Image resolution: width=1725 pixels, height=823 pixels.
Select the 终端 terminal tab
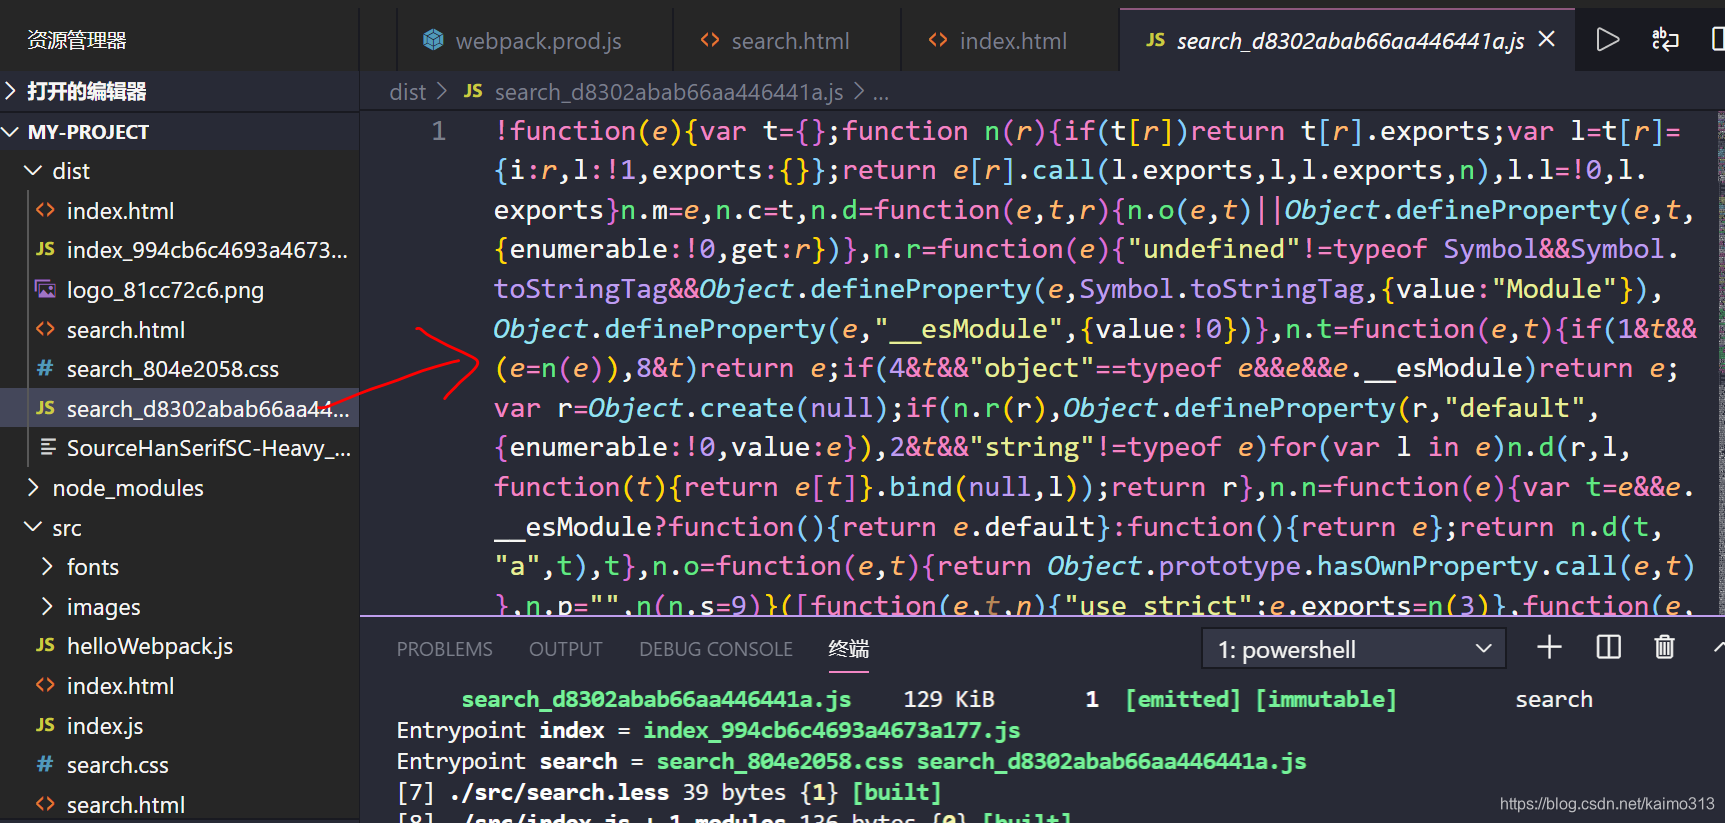coord(849,649)
